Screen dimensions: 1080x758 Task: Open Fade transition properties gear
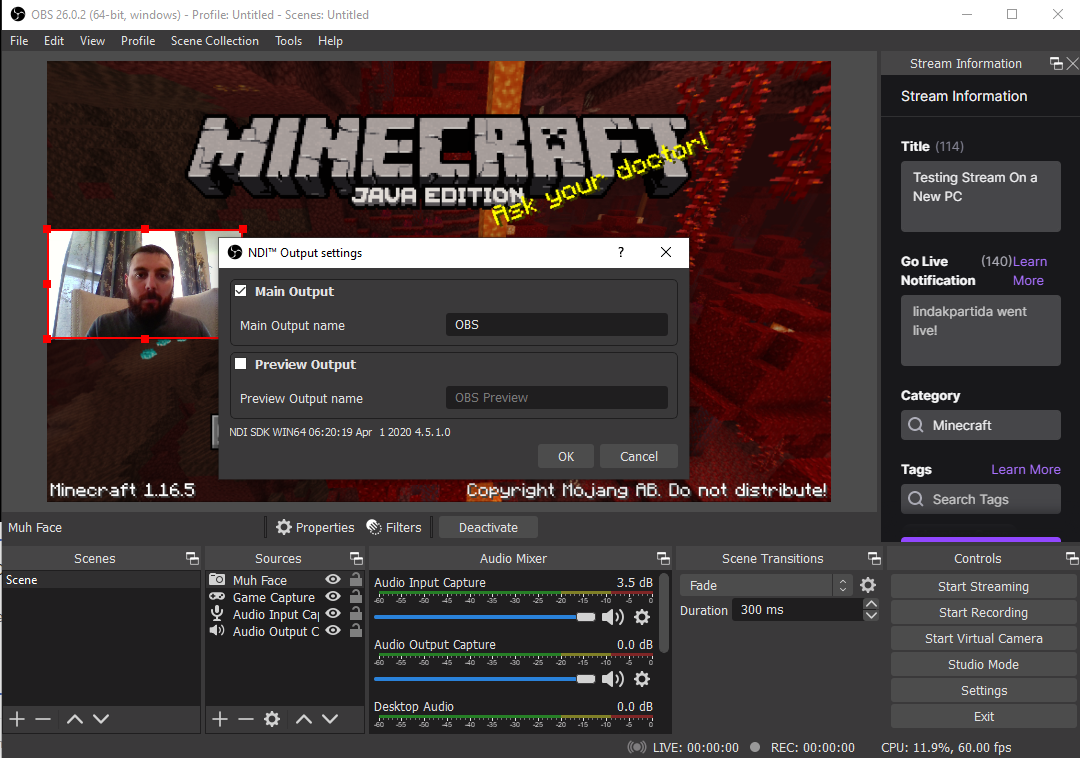[868, 585]
